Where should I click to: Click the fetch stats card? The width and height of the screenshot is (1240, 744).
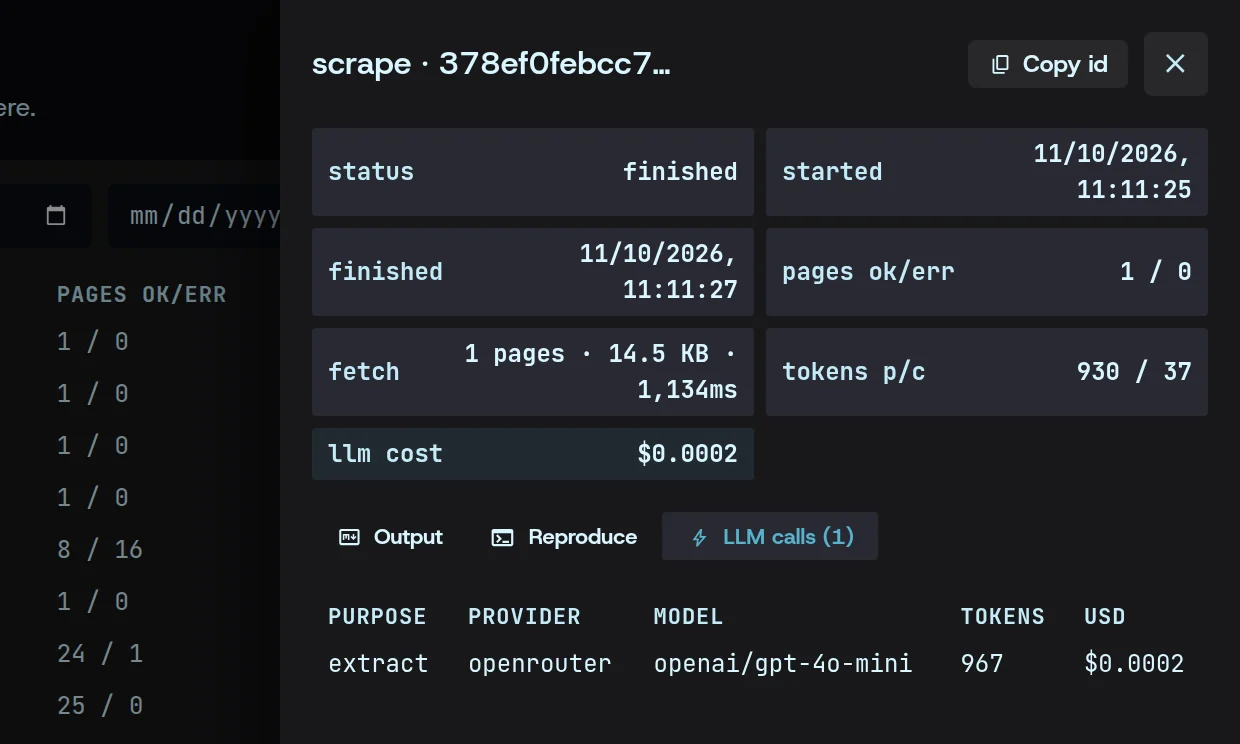(x=533, y=372)
